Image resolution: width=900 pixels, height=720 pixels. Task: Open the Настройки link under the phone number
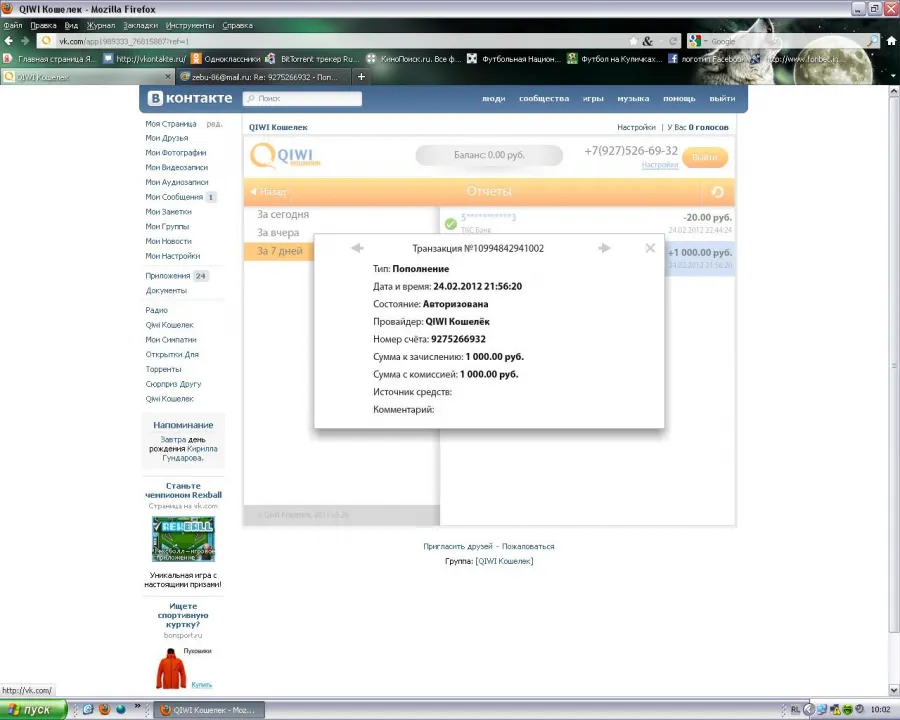tap(660, 165)
